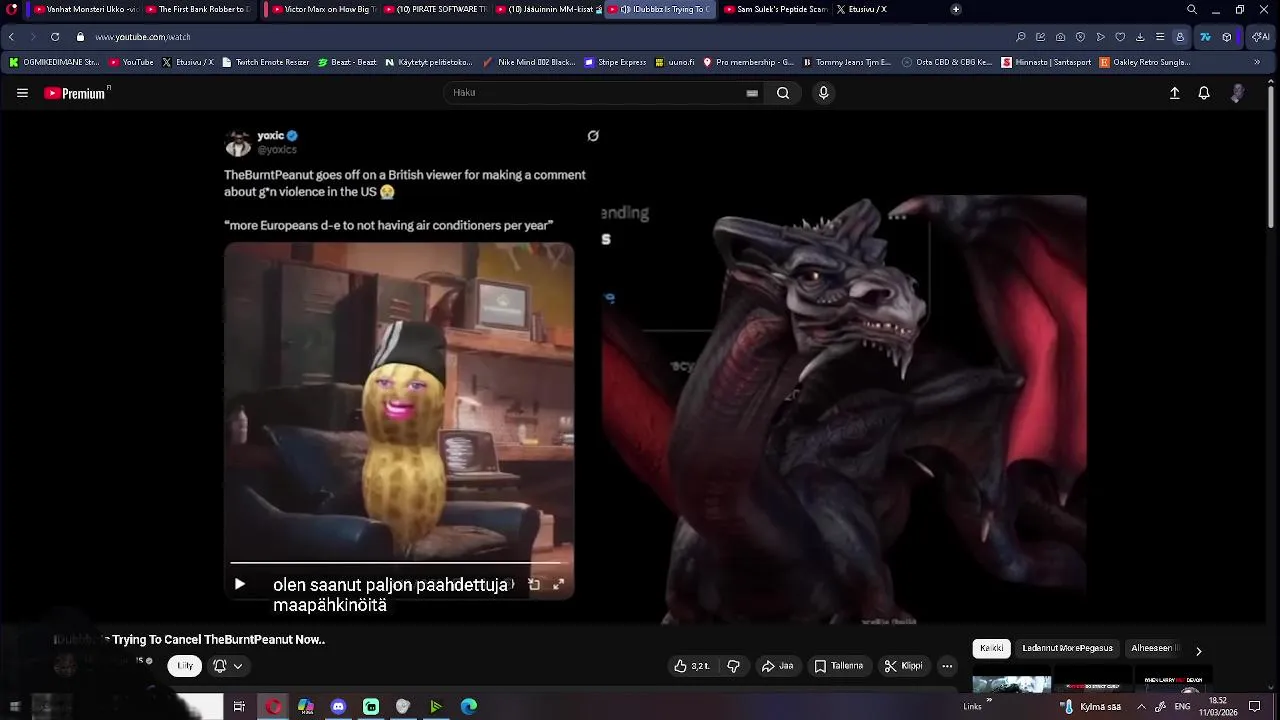Click the address bar URL

coord(143,37)
